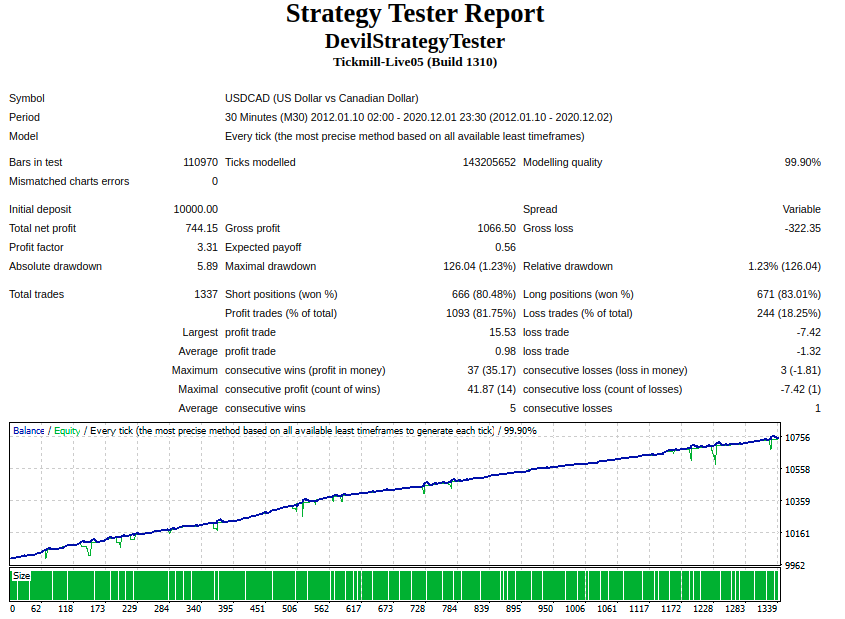Click maximal drawdown value '126.04 (1.23%)'

tap(479, 266)
